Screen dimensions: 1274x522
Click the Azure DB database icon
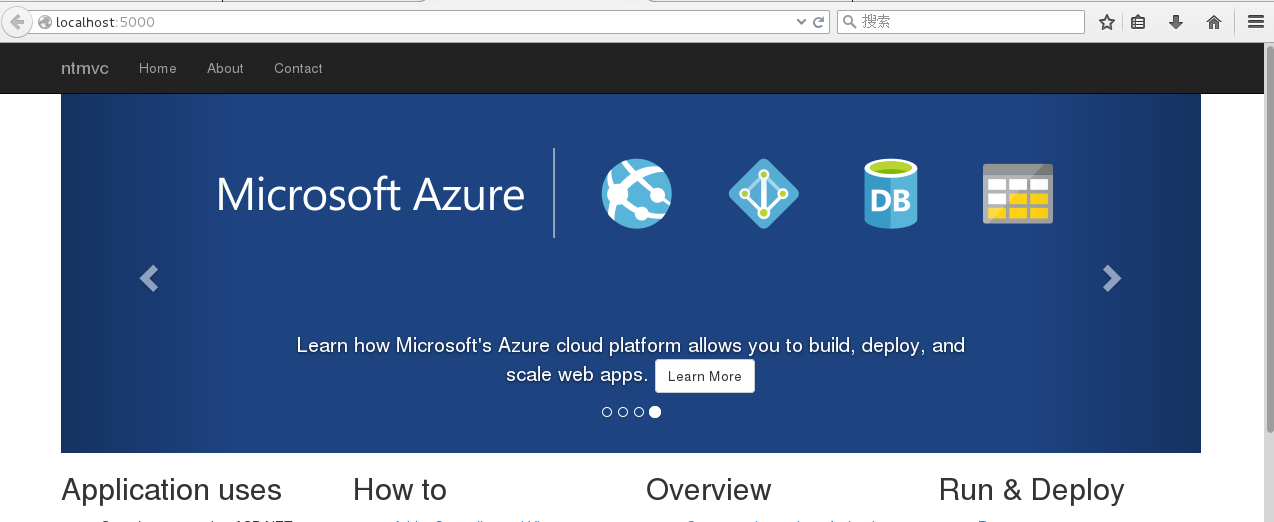pyautogui.click(x=890, y=194)
